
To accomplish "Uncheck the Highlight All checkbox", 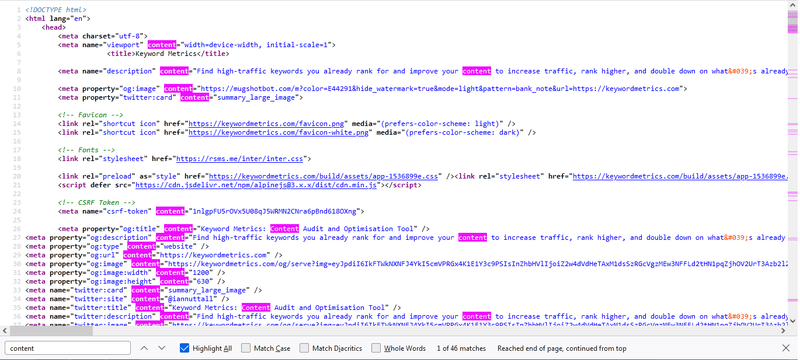I will (x=184, y=348).
